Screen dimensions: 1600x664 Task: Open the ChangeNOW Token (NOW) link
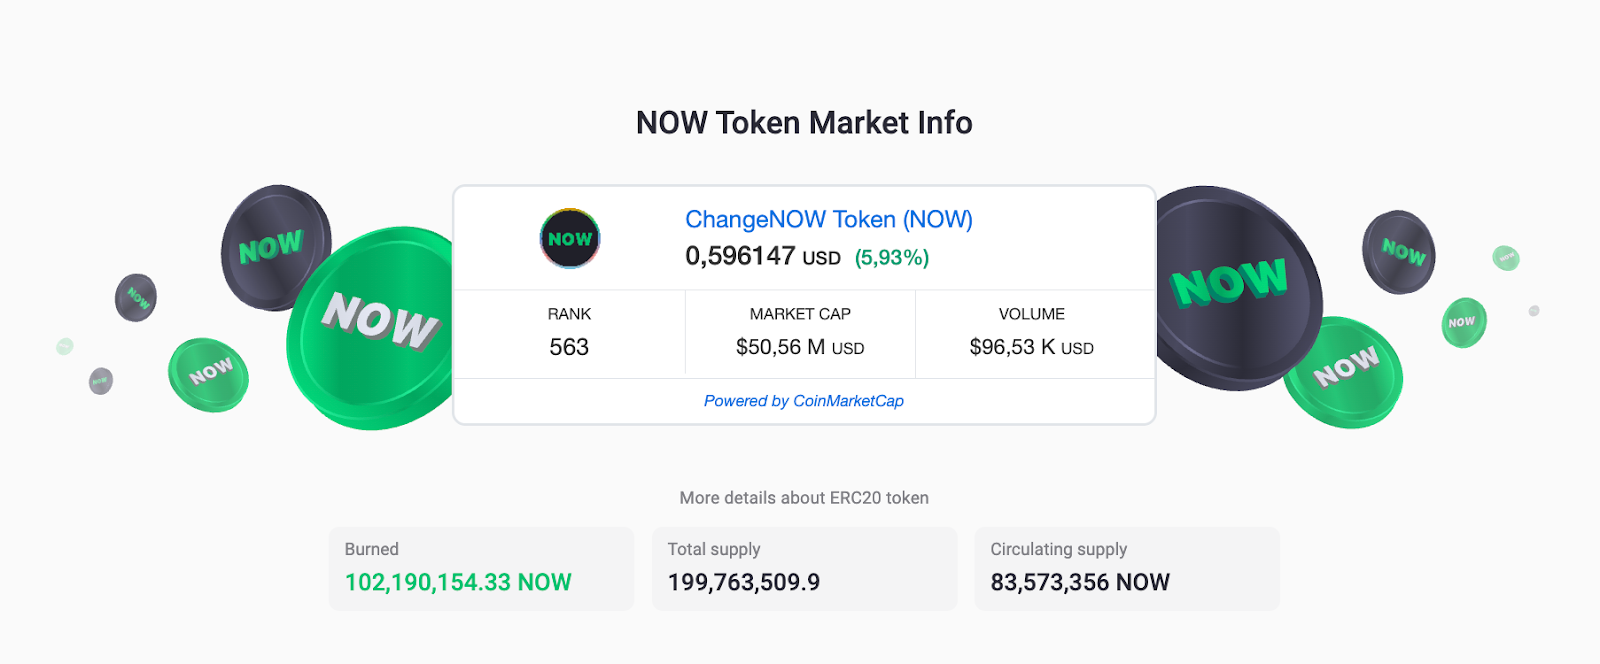tap(827, 219)
